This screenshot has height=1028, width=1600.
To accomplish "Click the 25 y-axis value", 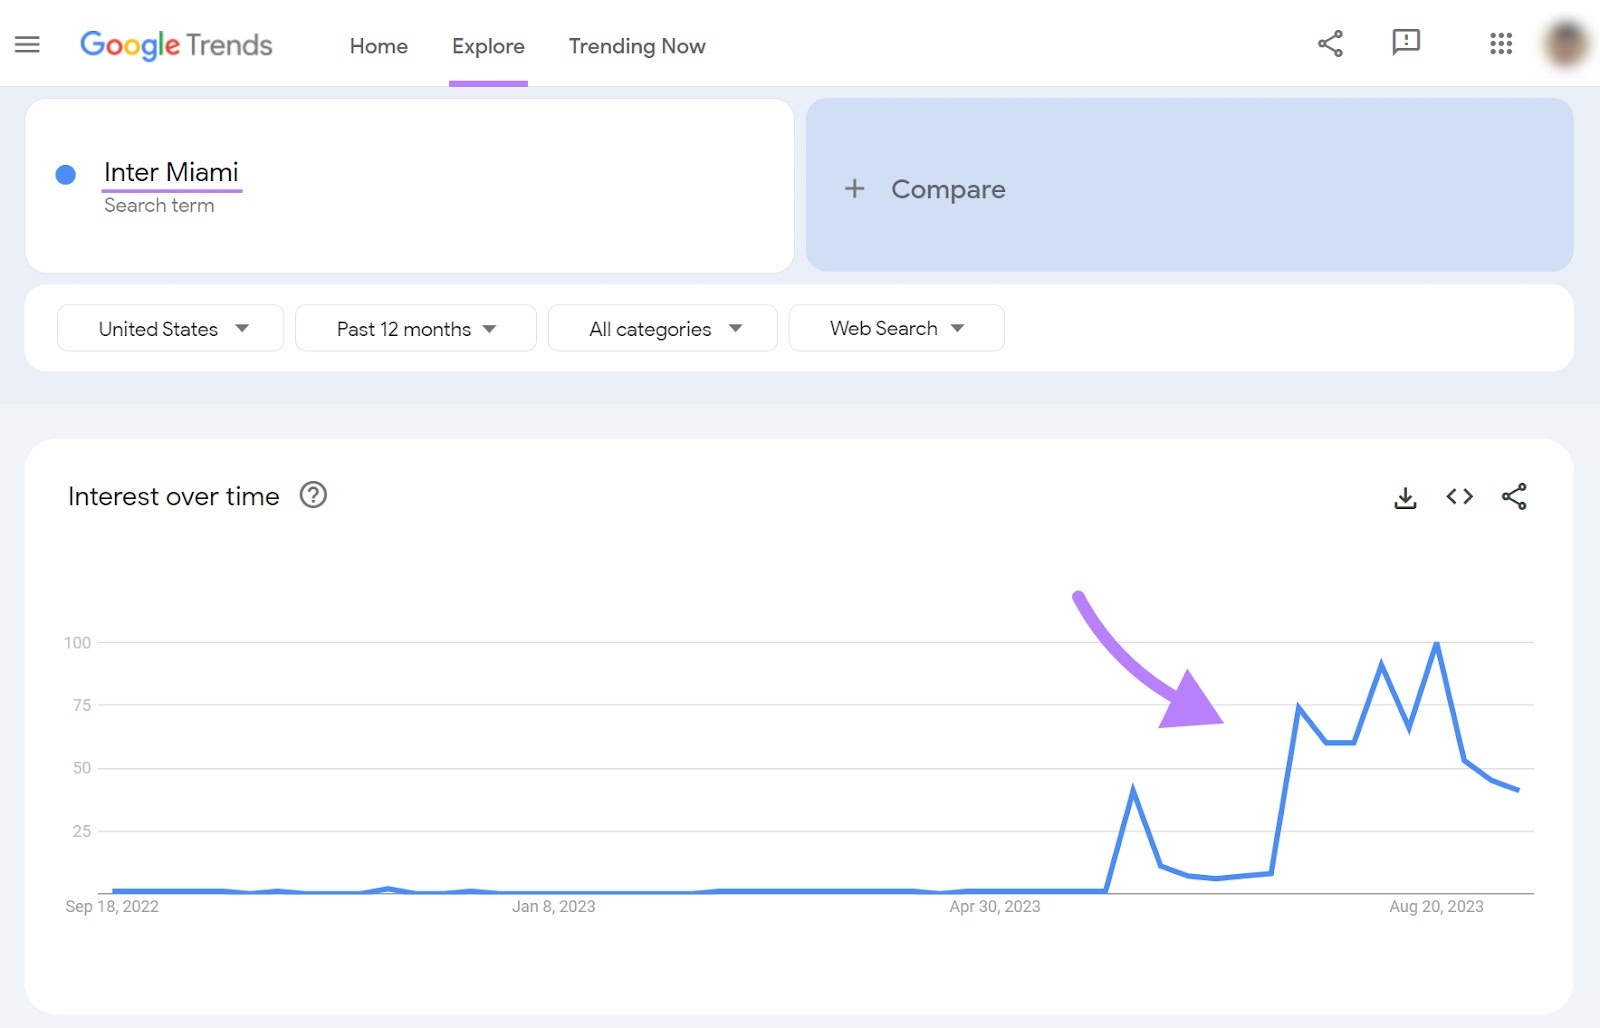I will click(x=82, y=831).
